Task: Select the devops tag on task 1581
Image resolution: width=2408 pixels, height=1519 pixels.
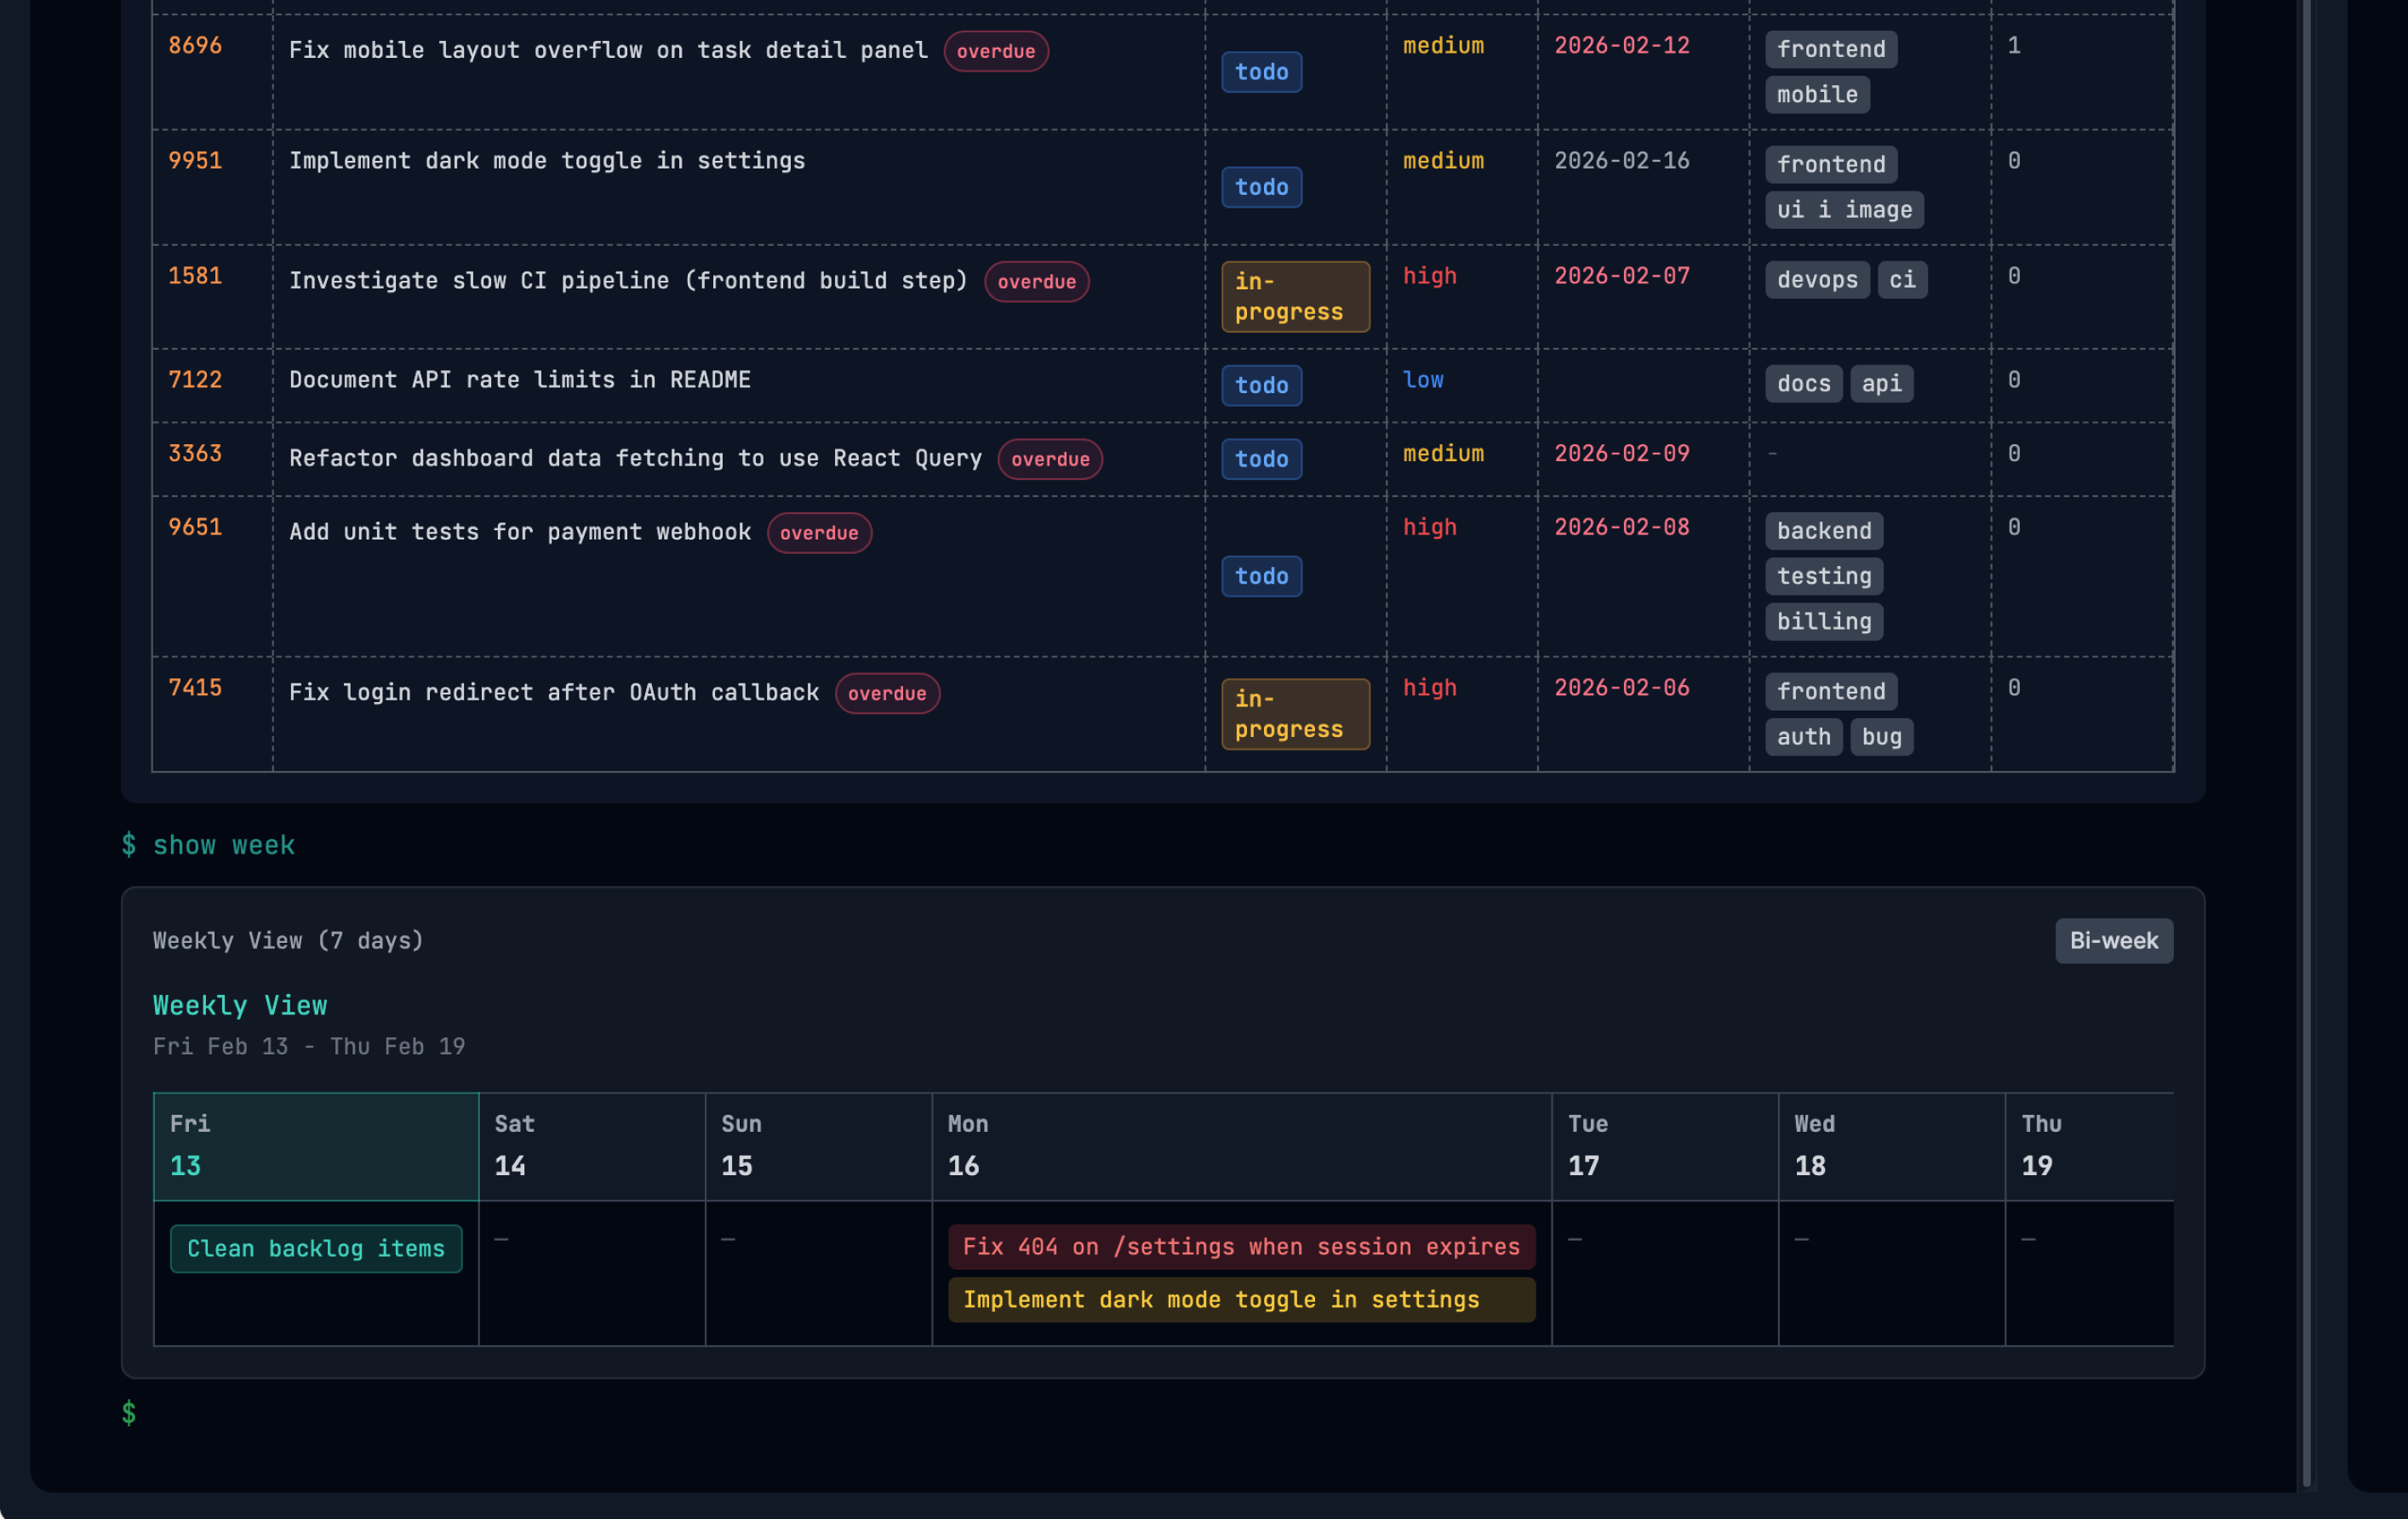Action: (x=1816, y=280)
